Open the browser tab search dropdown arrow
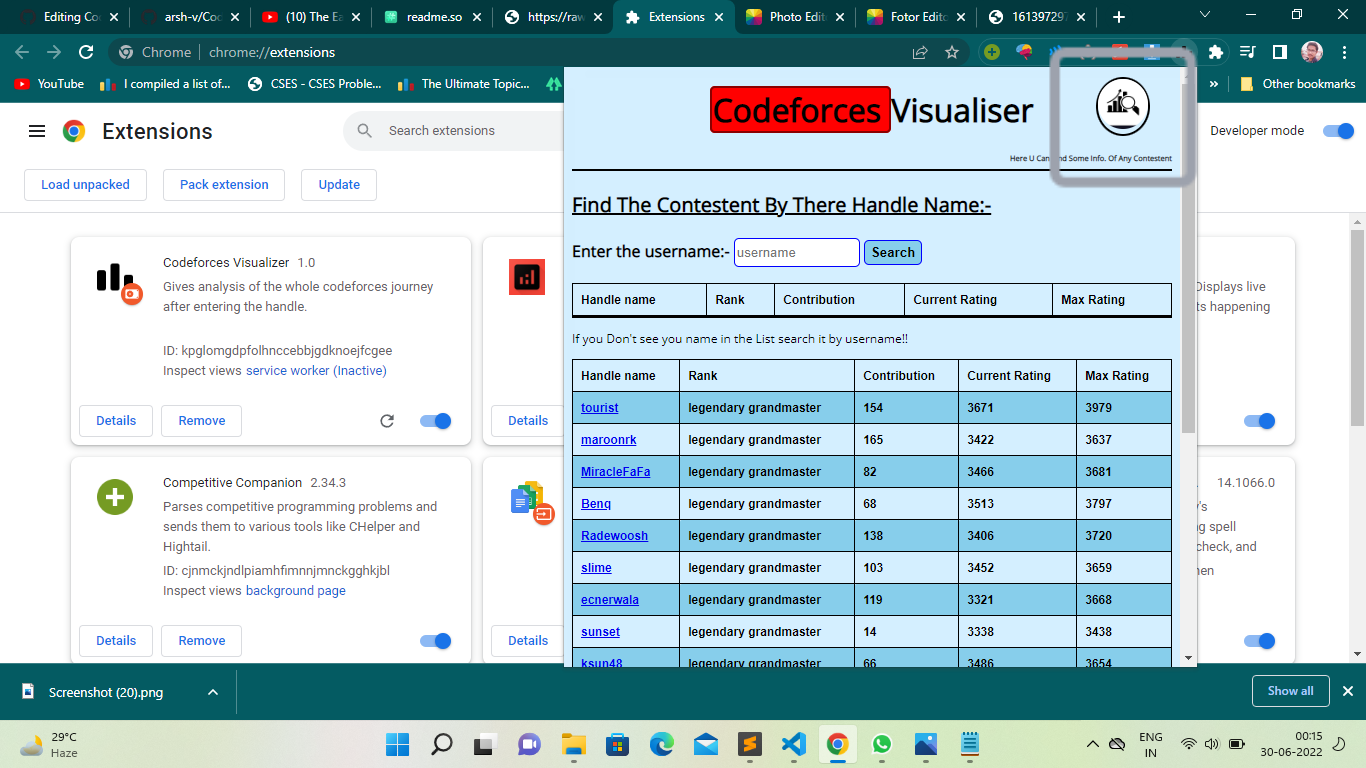 pyautogui.click(x=1204, y=15)
